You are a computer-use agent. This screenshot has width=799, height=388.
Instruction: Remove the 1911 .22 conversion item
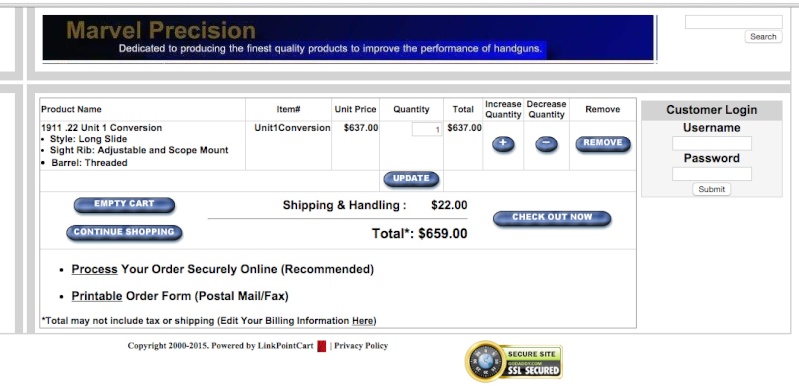603,143
